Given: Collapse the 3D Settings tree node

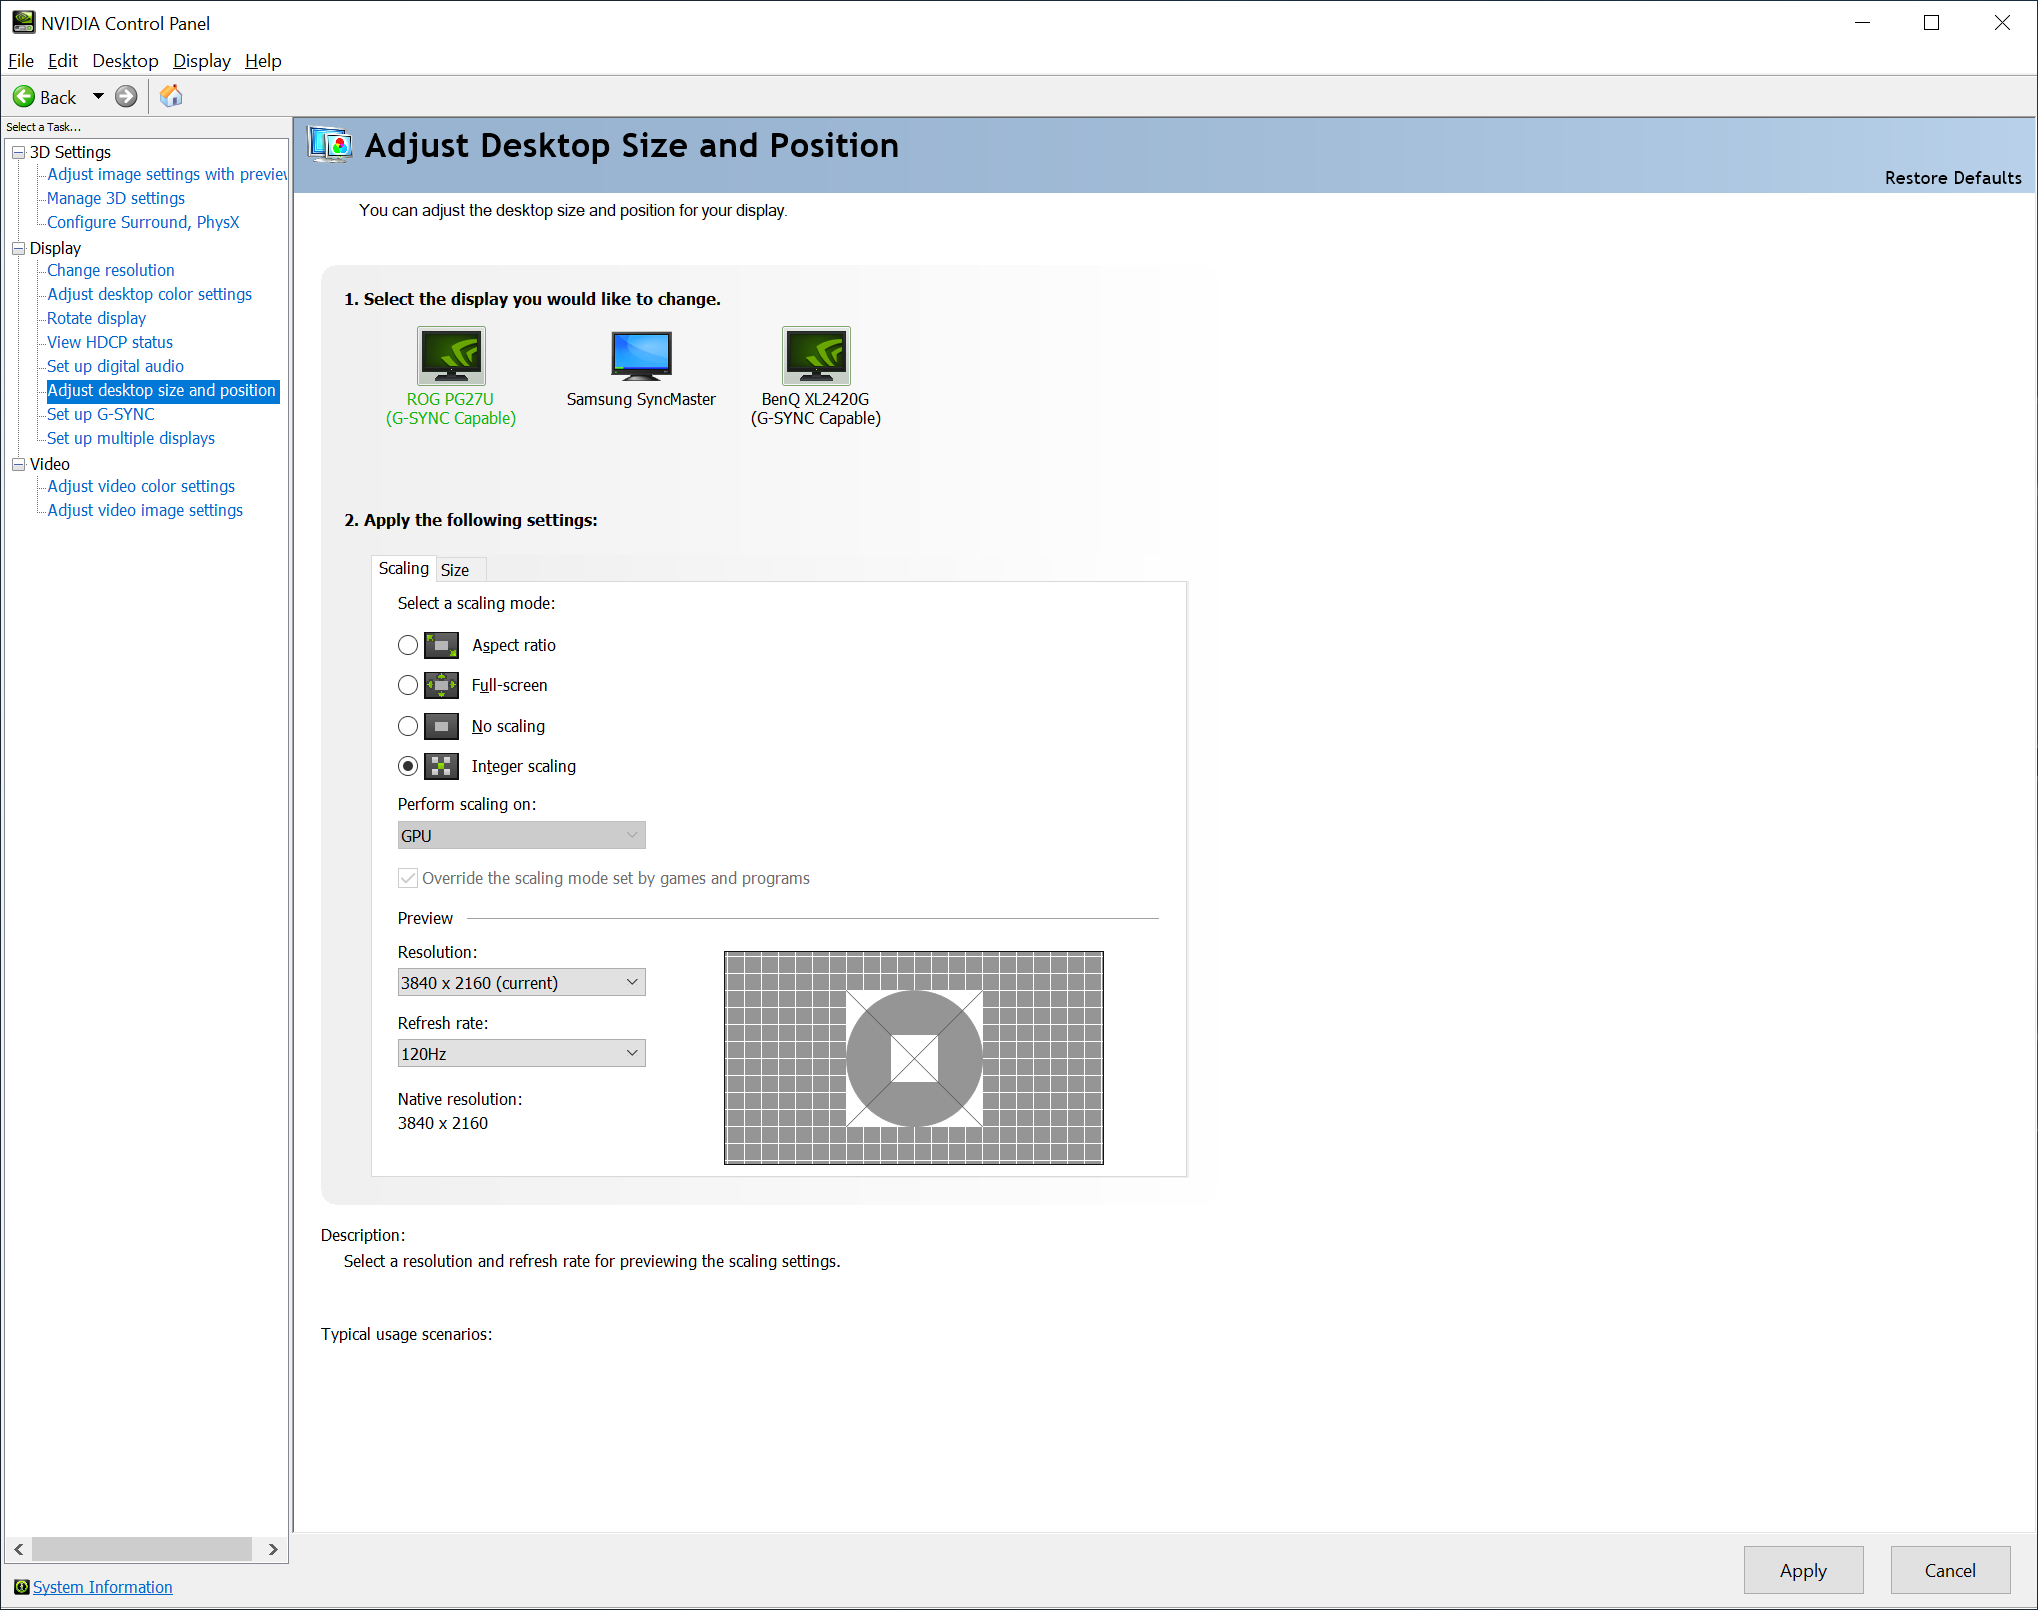Looking at the screenshot, I should 18,152.
